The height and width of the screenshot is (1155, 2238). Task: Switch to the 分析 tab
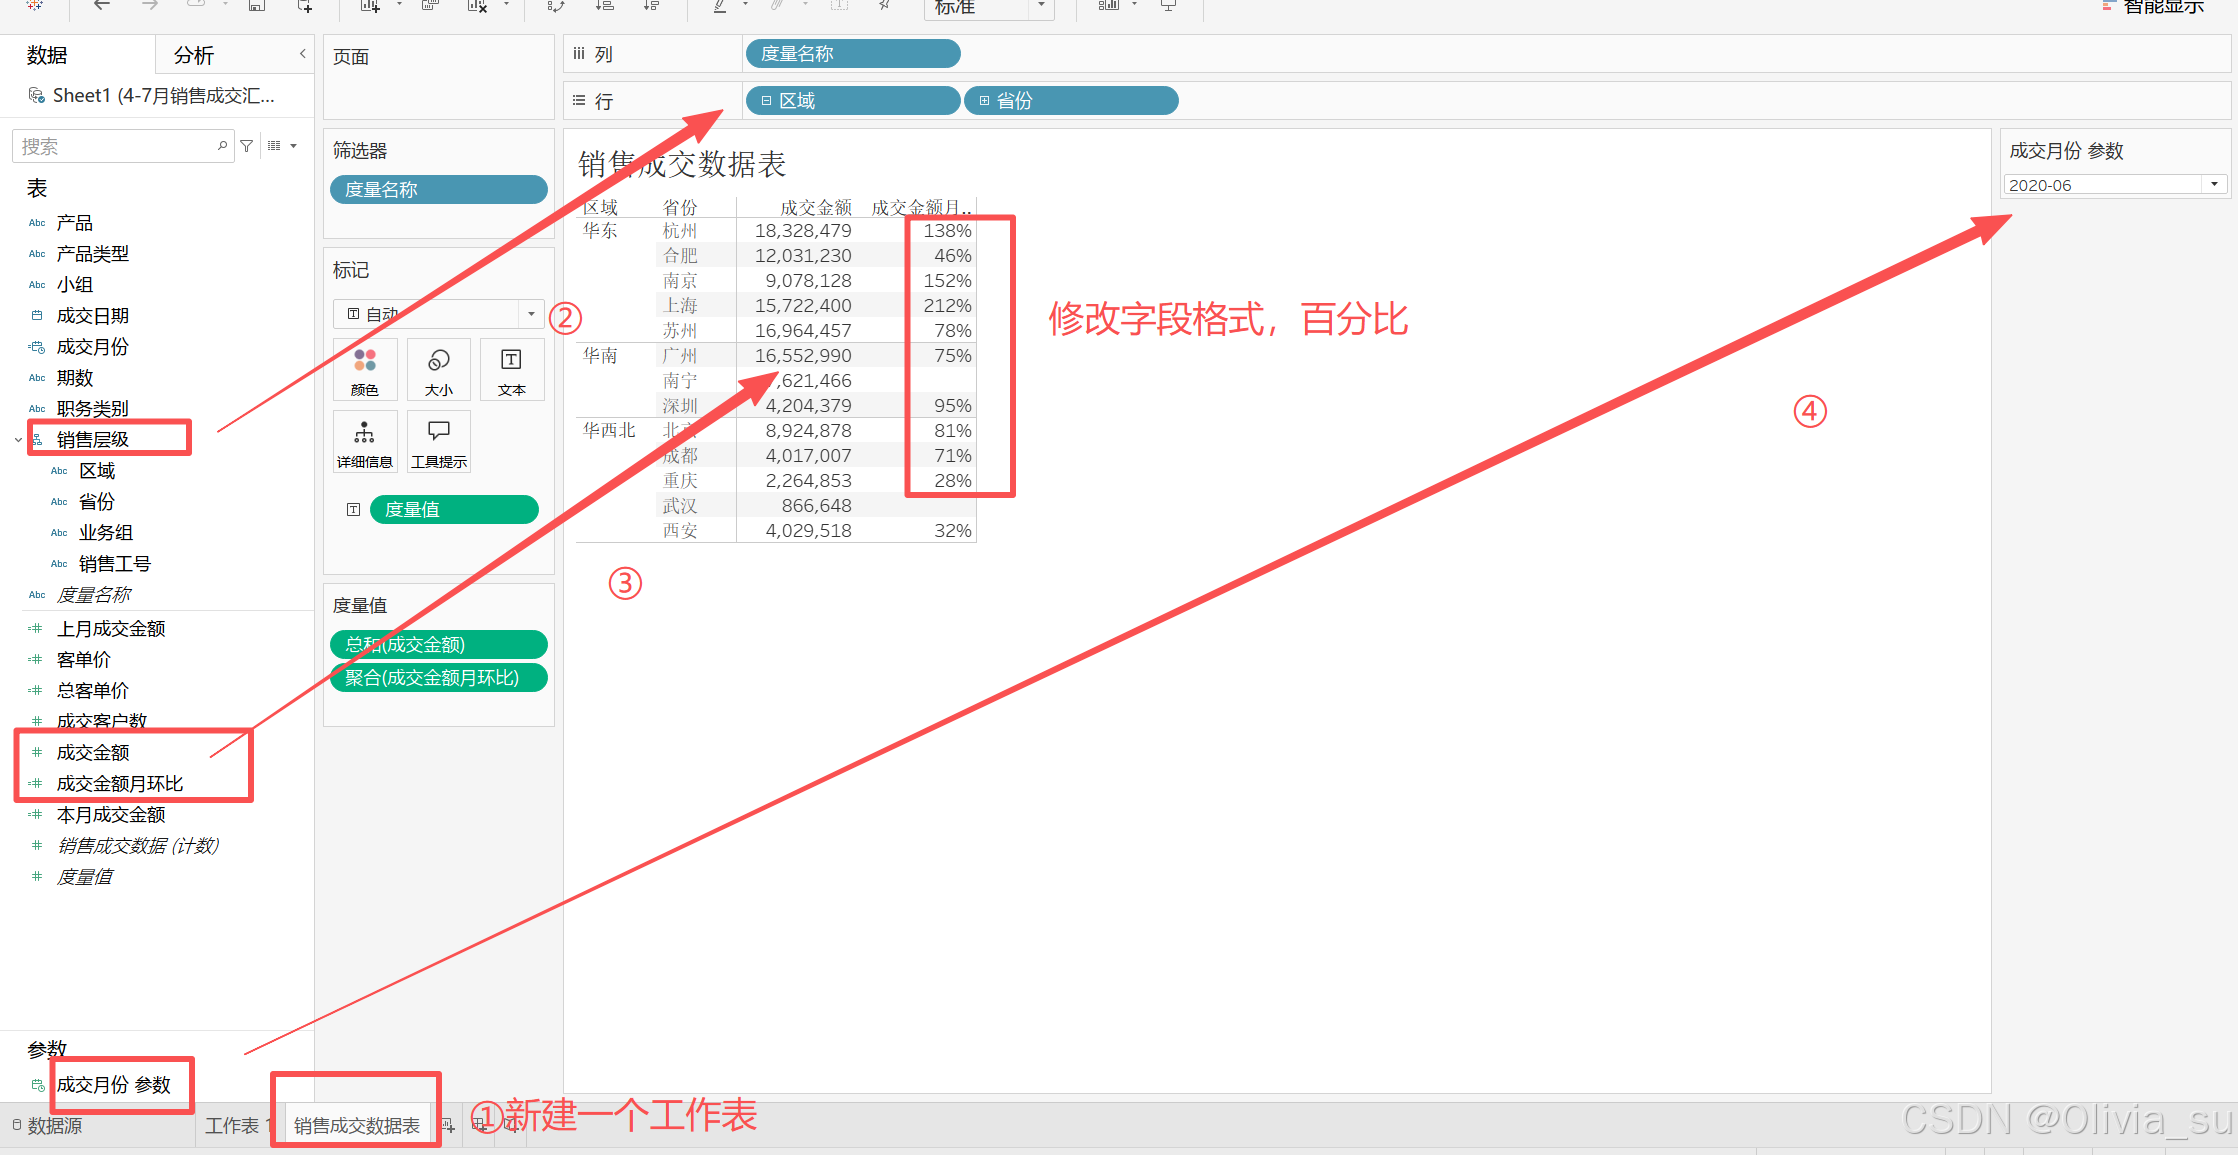point(194,56)
